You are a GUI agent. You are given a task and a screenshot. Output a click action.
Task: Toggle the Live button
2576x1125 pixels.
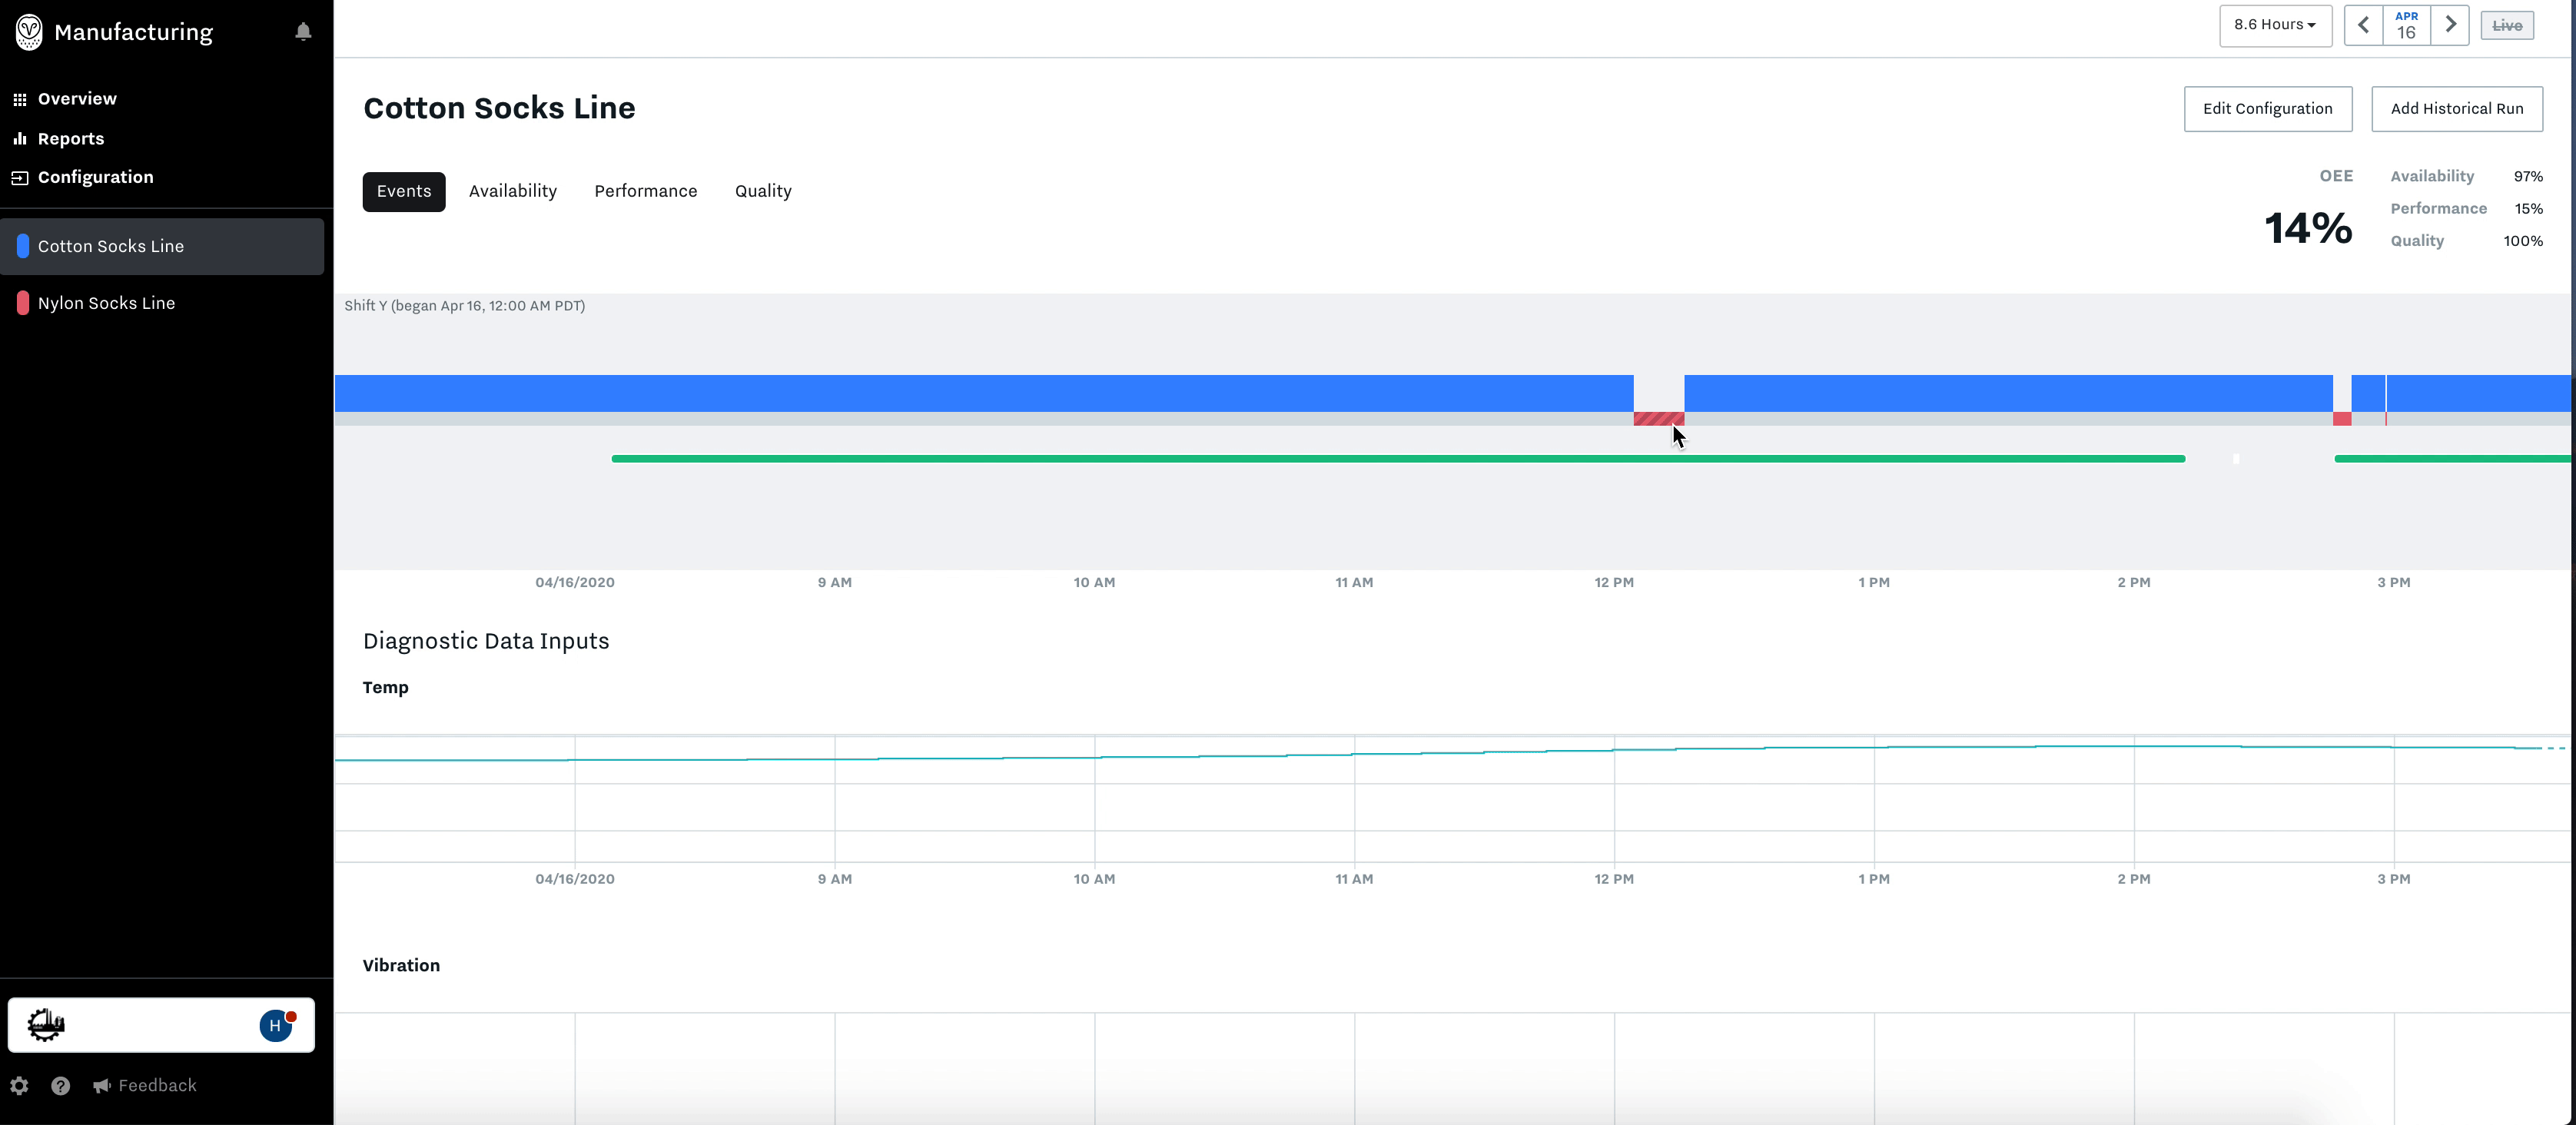2507,26
